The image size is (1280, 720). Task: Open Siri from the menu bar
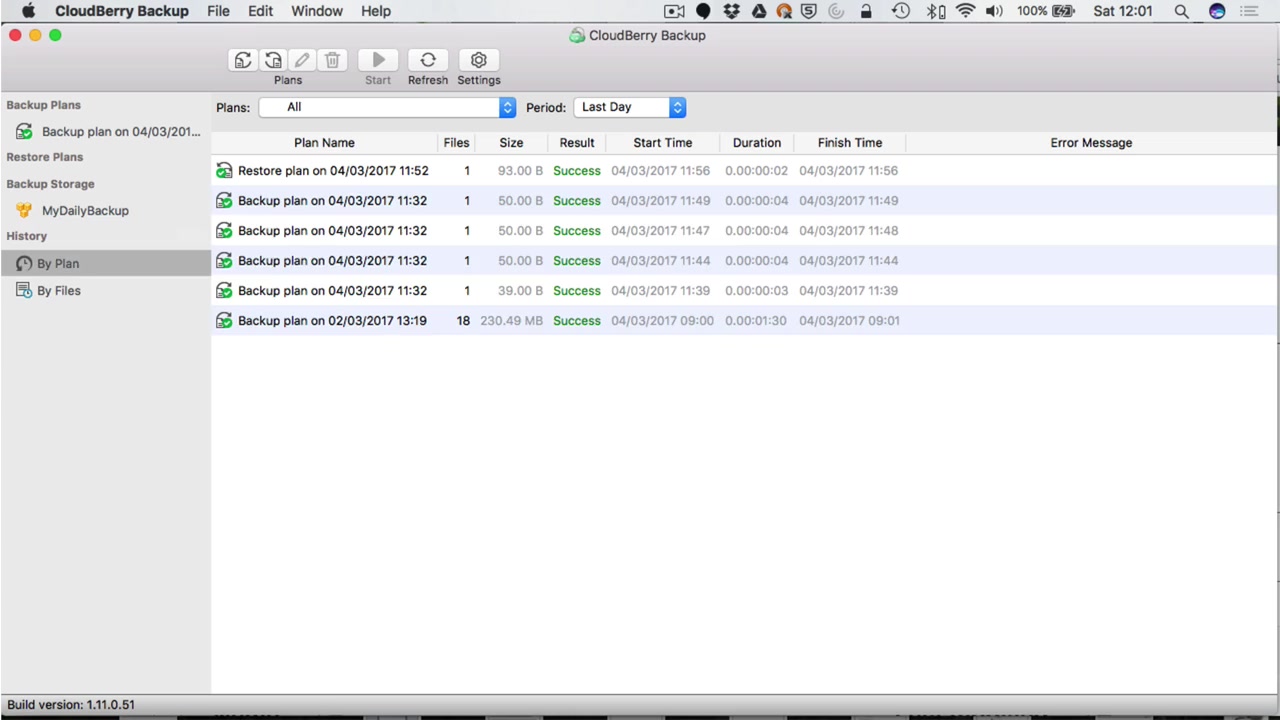pos(1217,11)
